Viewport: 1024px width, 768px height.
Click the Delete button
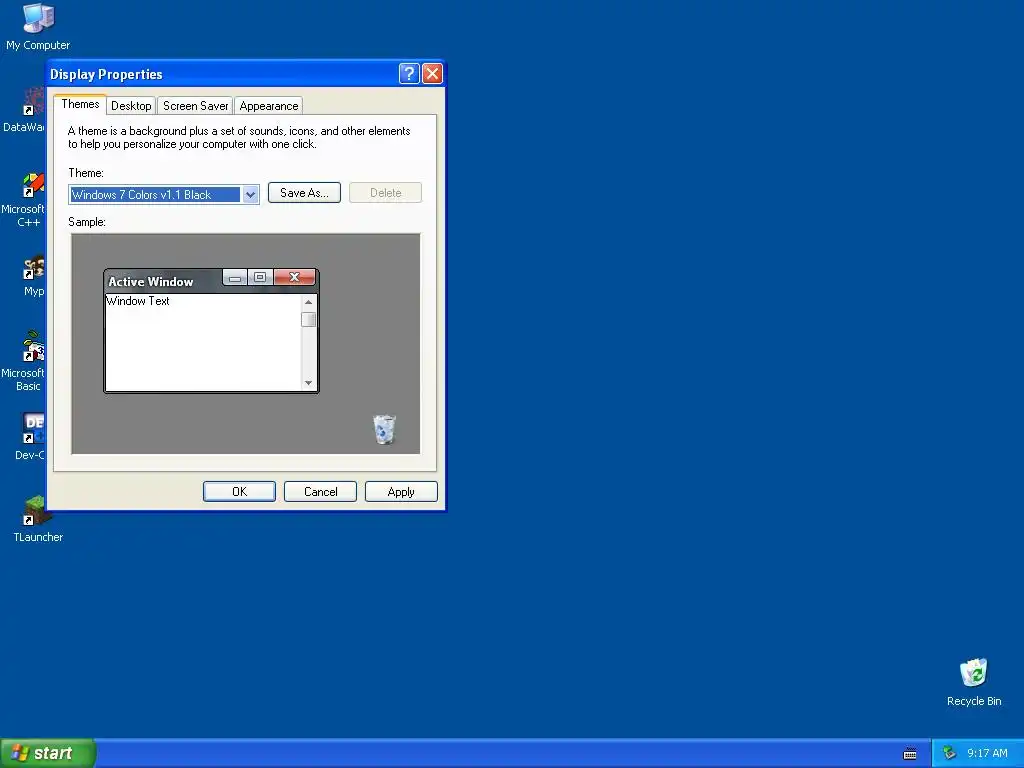point(385,193)
